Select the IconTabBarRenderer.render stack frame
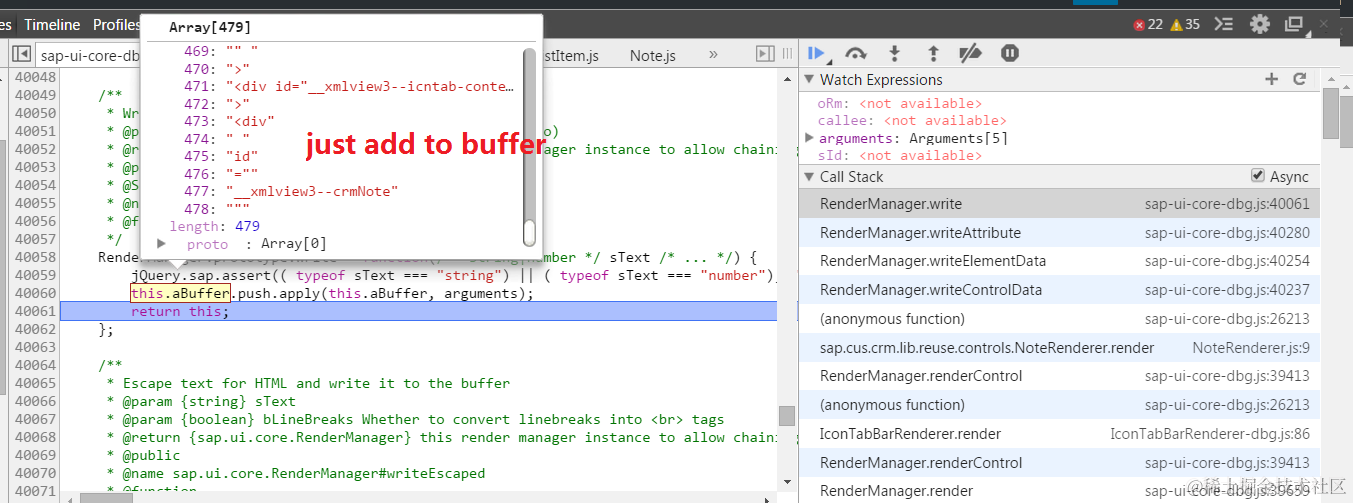This screenshot has height=503, width=1353. (x=1059, y=434)
